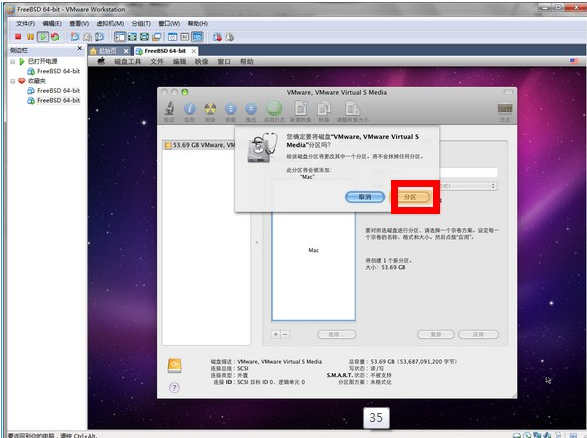Collapse the Powered On tree group
Viewport: 587px width, 438px height.
click(x=13, y=61)
